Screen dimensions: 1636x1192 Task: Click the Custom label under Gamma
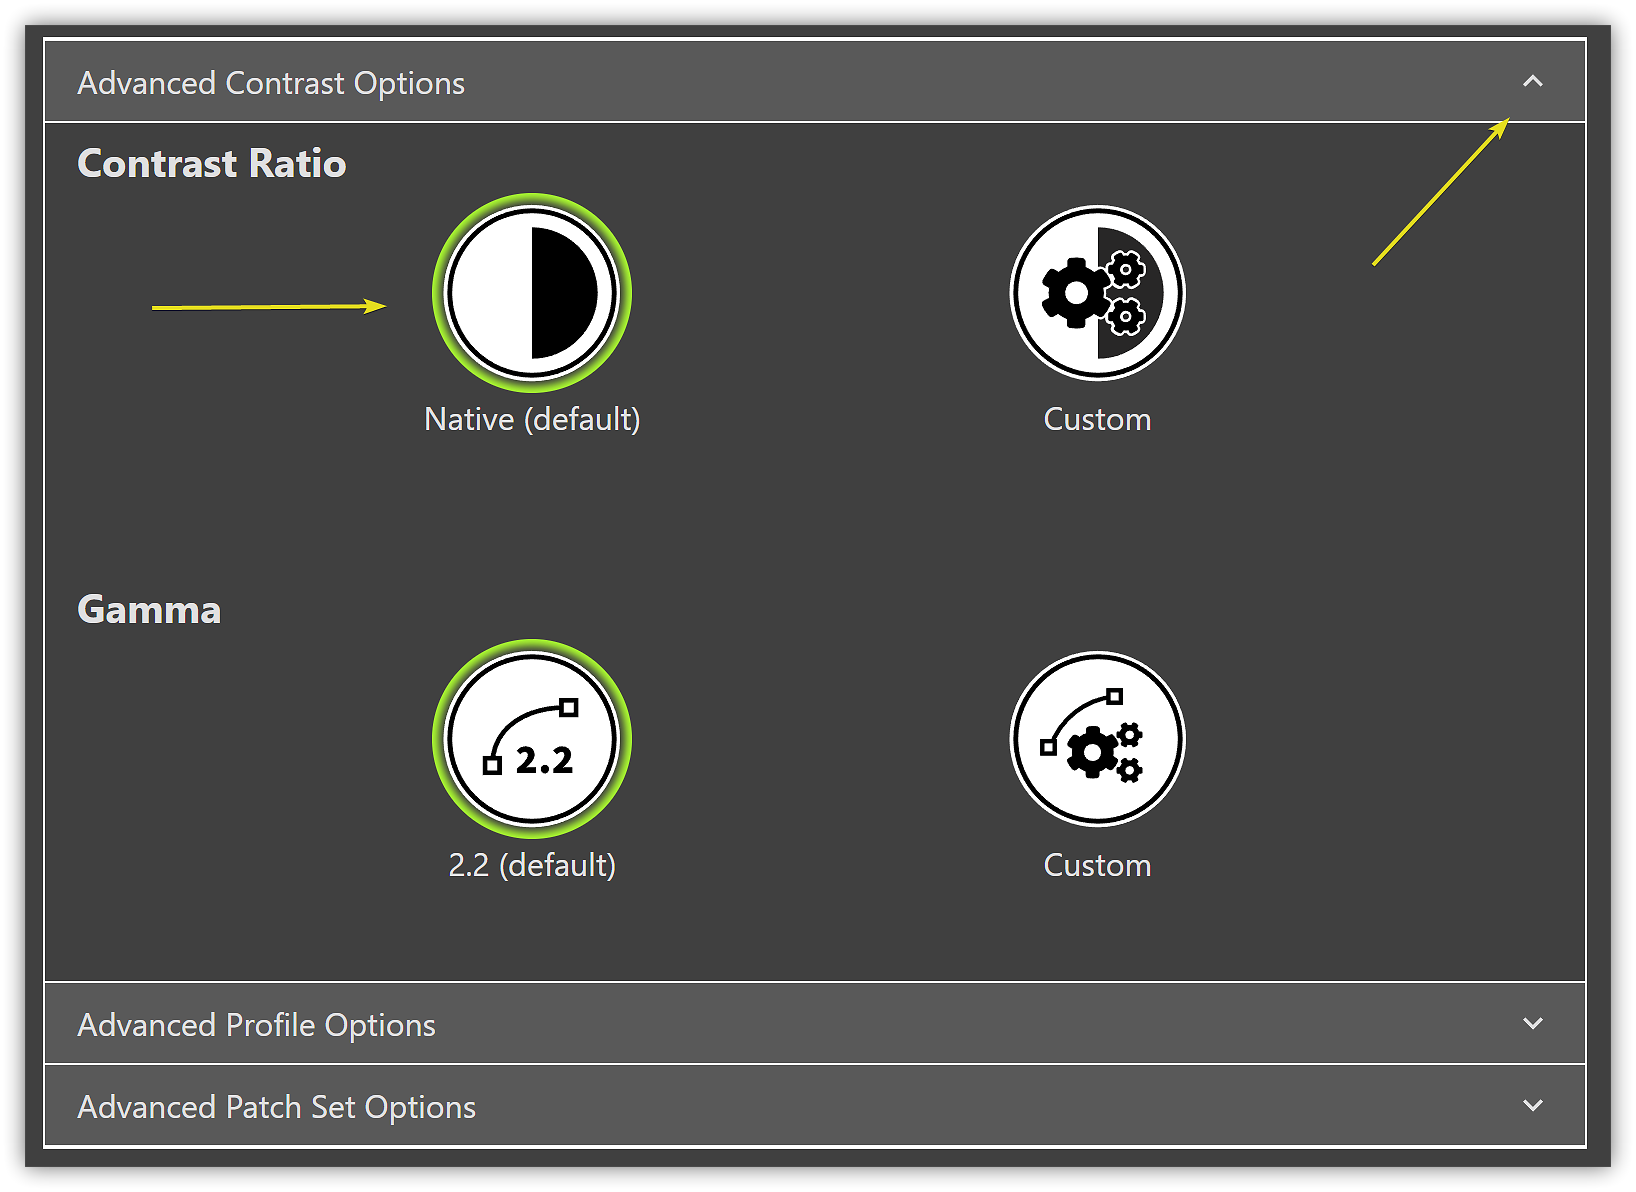pyautogui.click(x=1097, y=865)
